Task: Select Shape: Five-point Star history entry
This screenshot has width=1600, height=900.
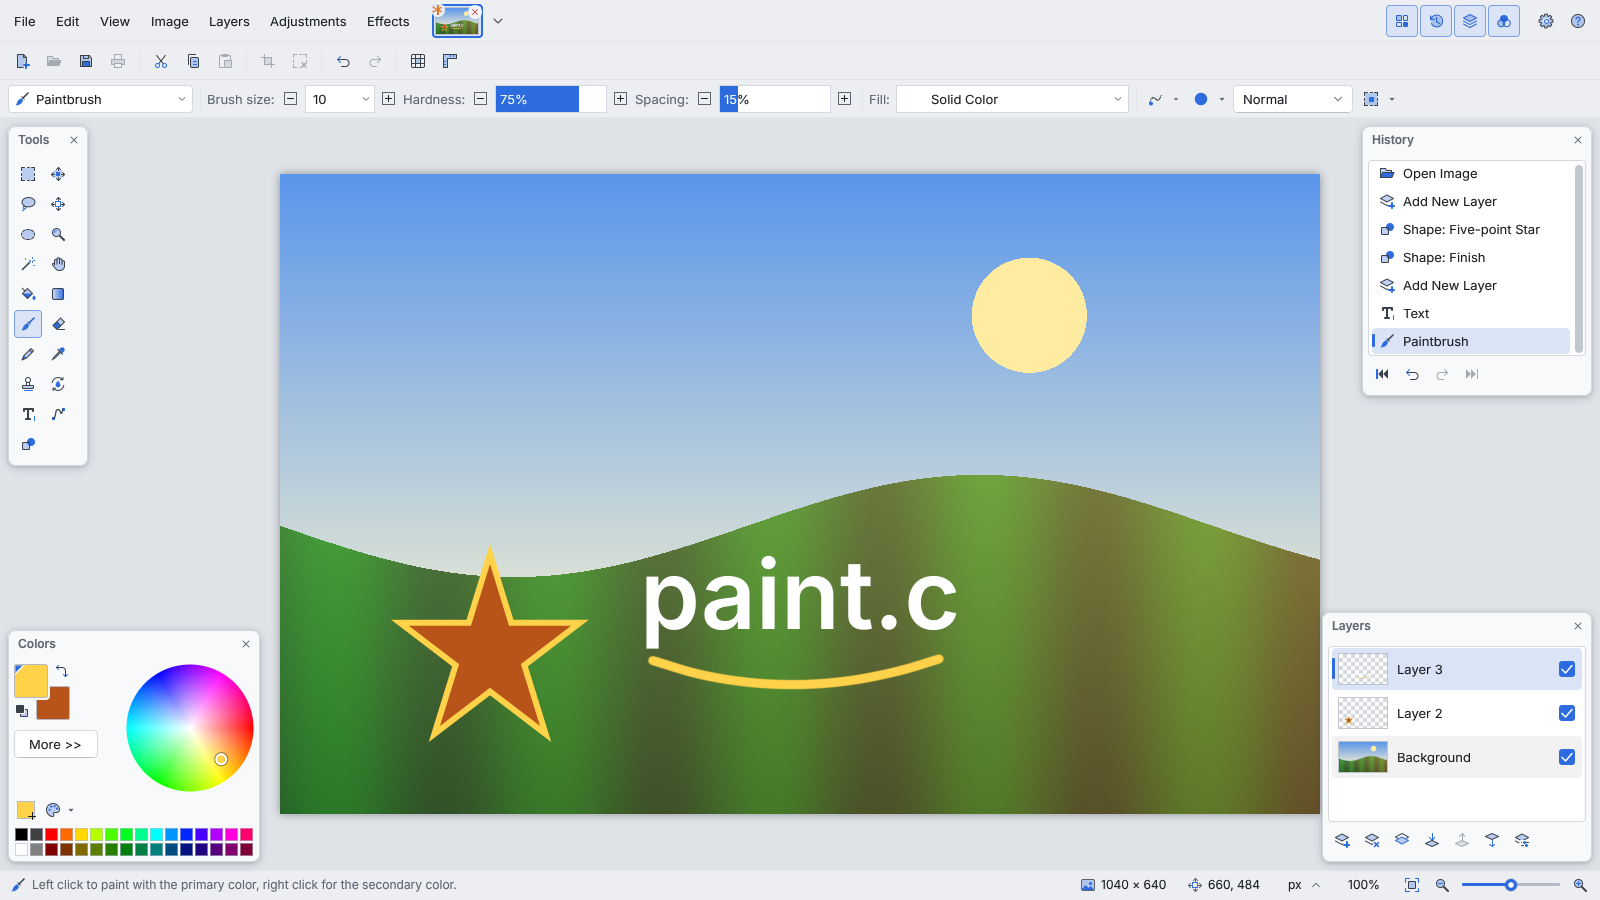Action: (x=1470, y=229)
